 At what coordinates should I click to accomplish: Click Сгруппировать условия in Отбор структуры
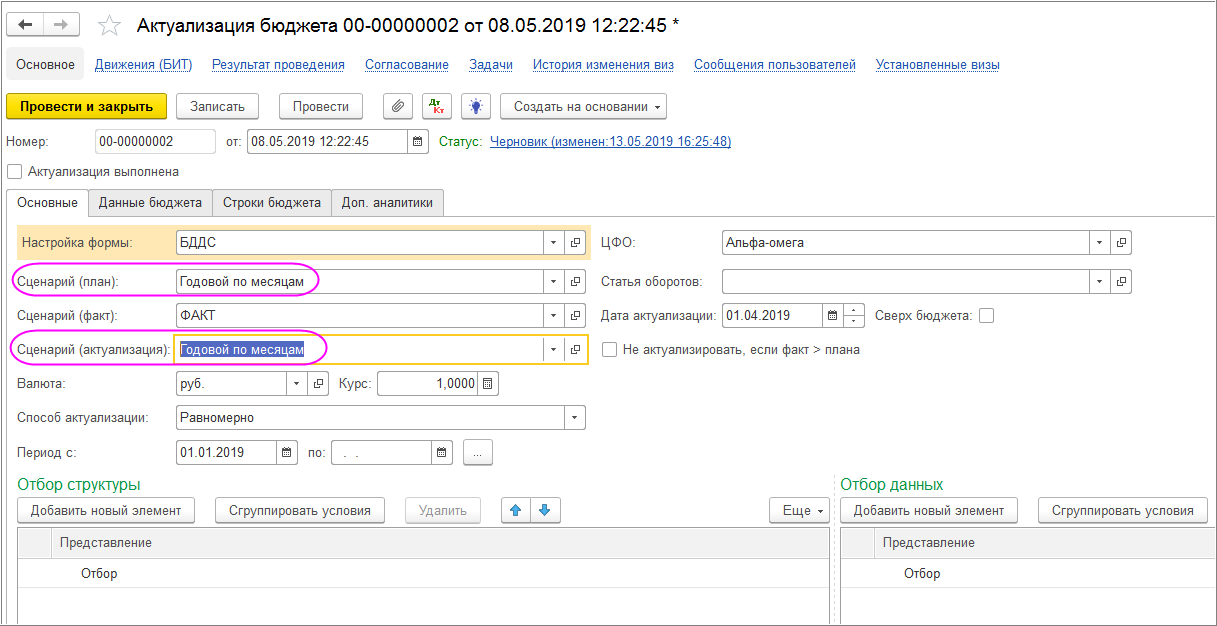[x=300, y=511]
